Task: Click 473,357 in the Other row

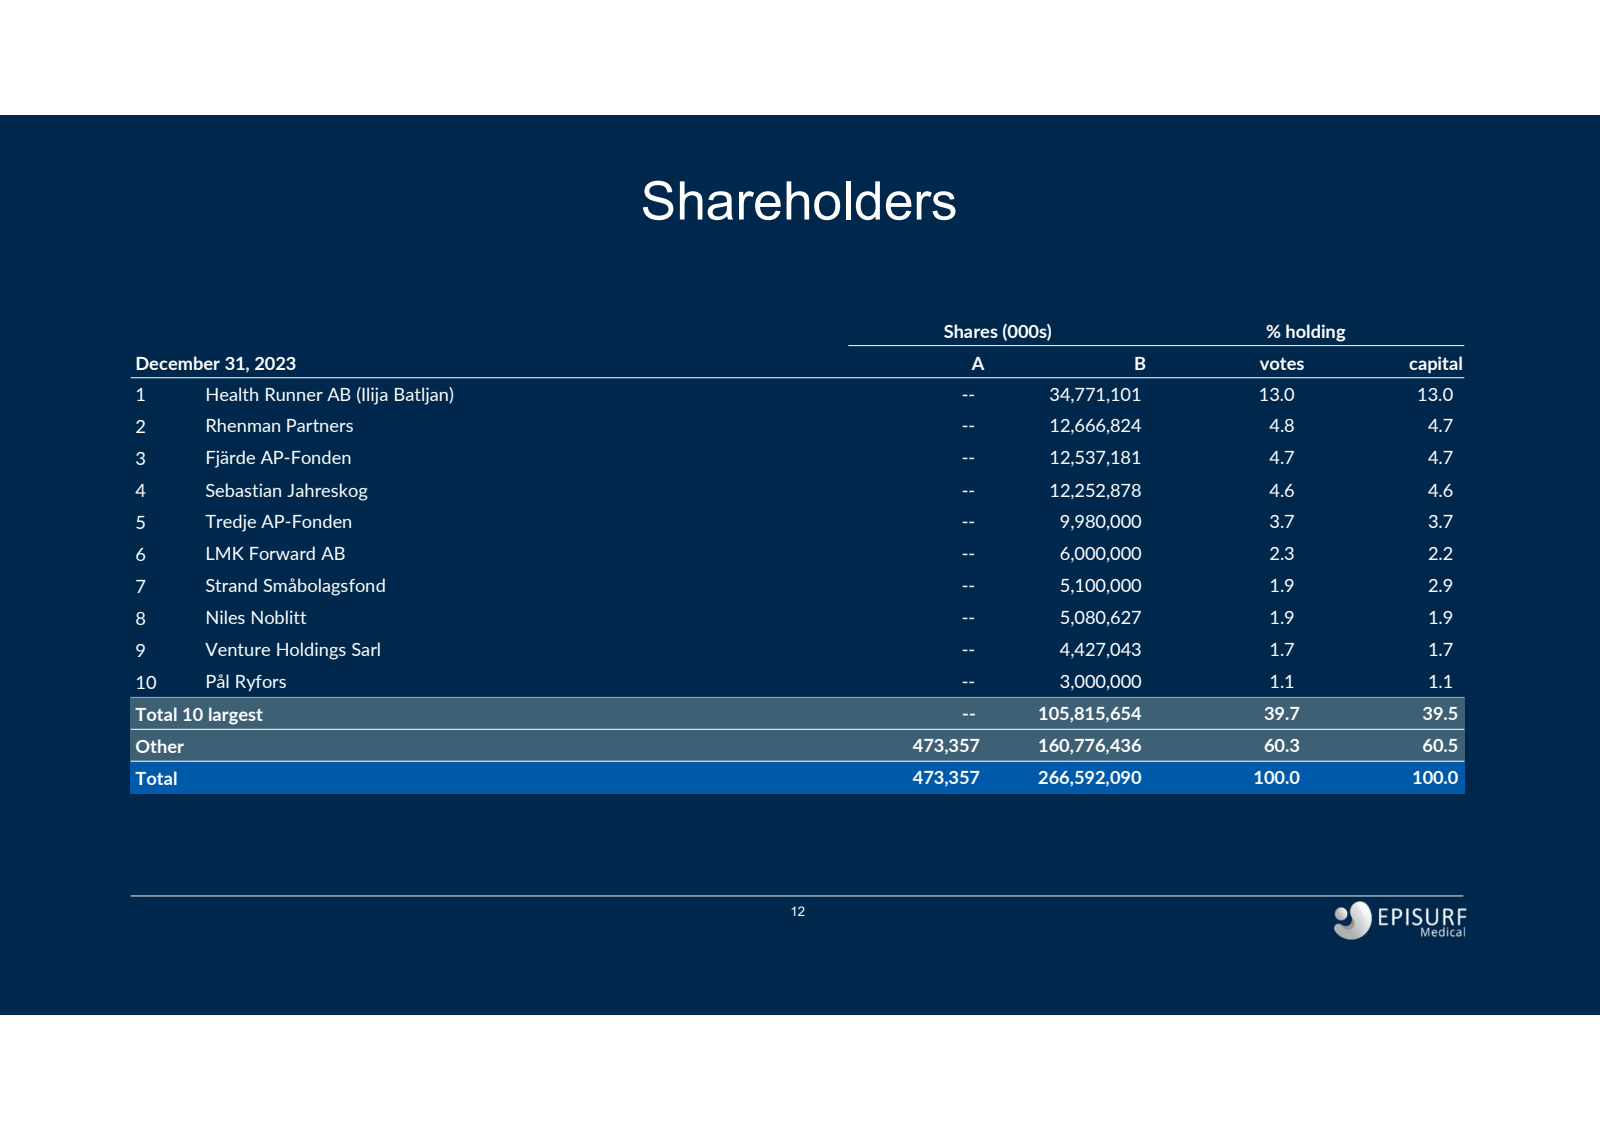Action: [946, 745]
